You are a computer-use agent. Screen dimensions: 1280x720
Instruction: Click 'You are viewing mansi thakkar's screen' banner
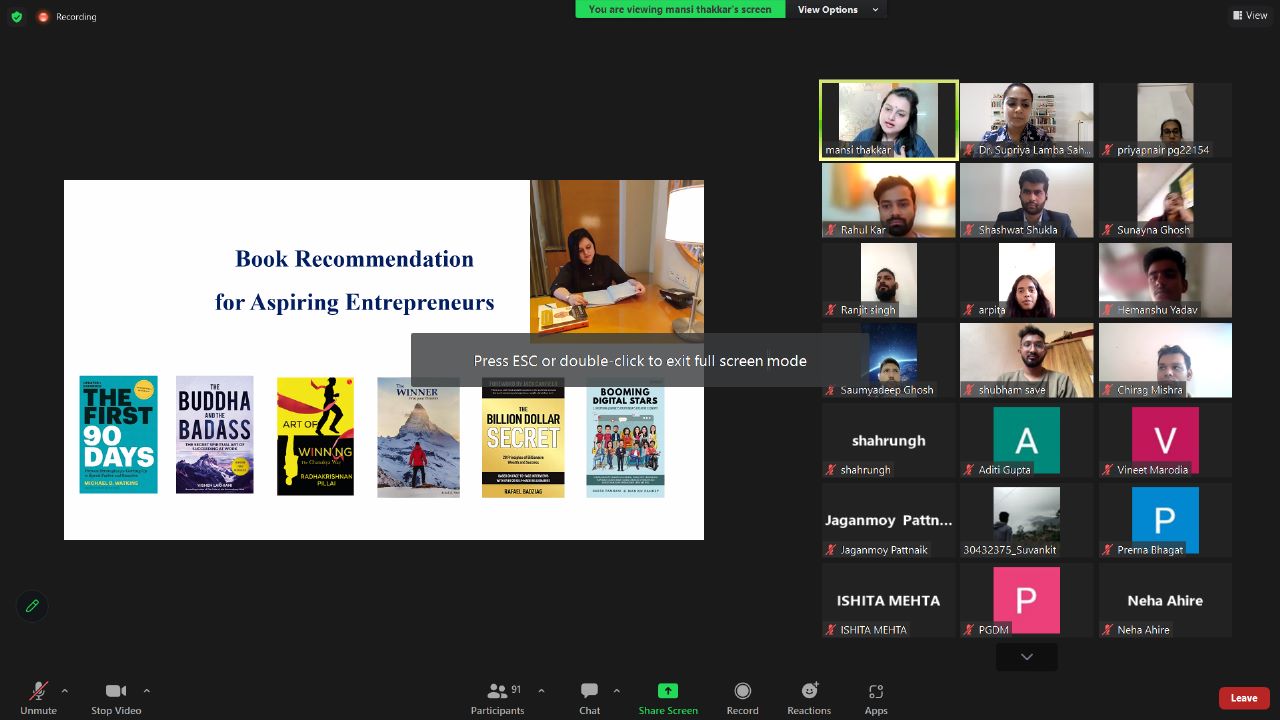coord(680,9)
